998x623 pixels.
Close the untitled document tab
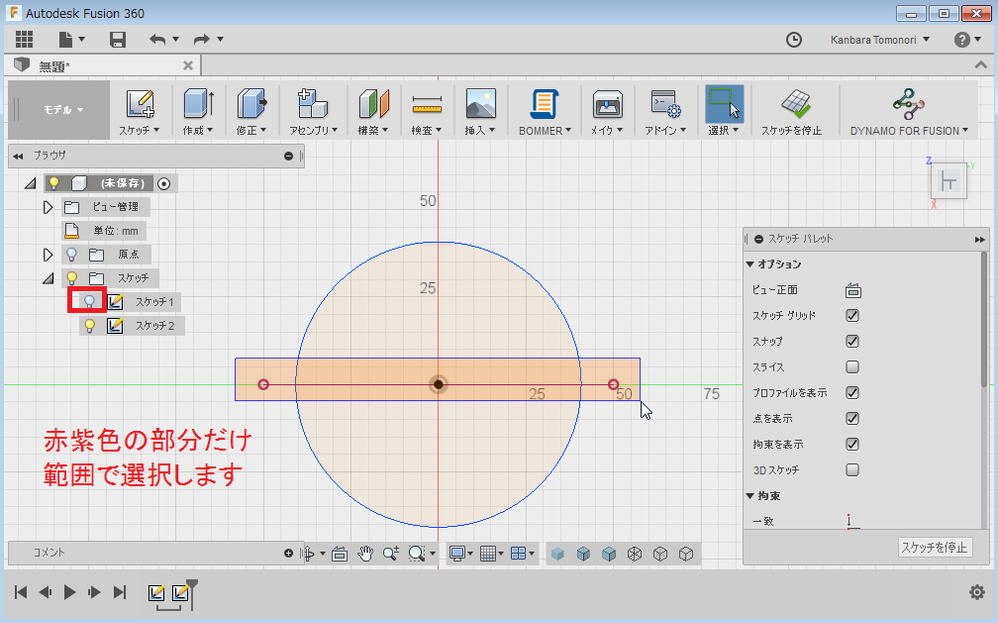(188, 66)
